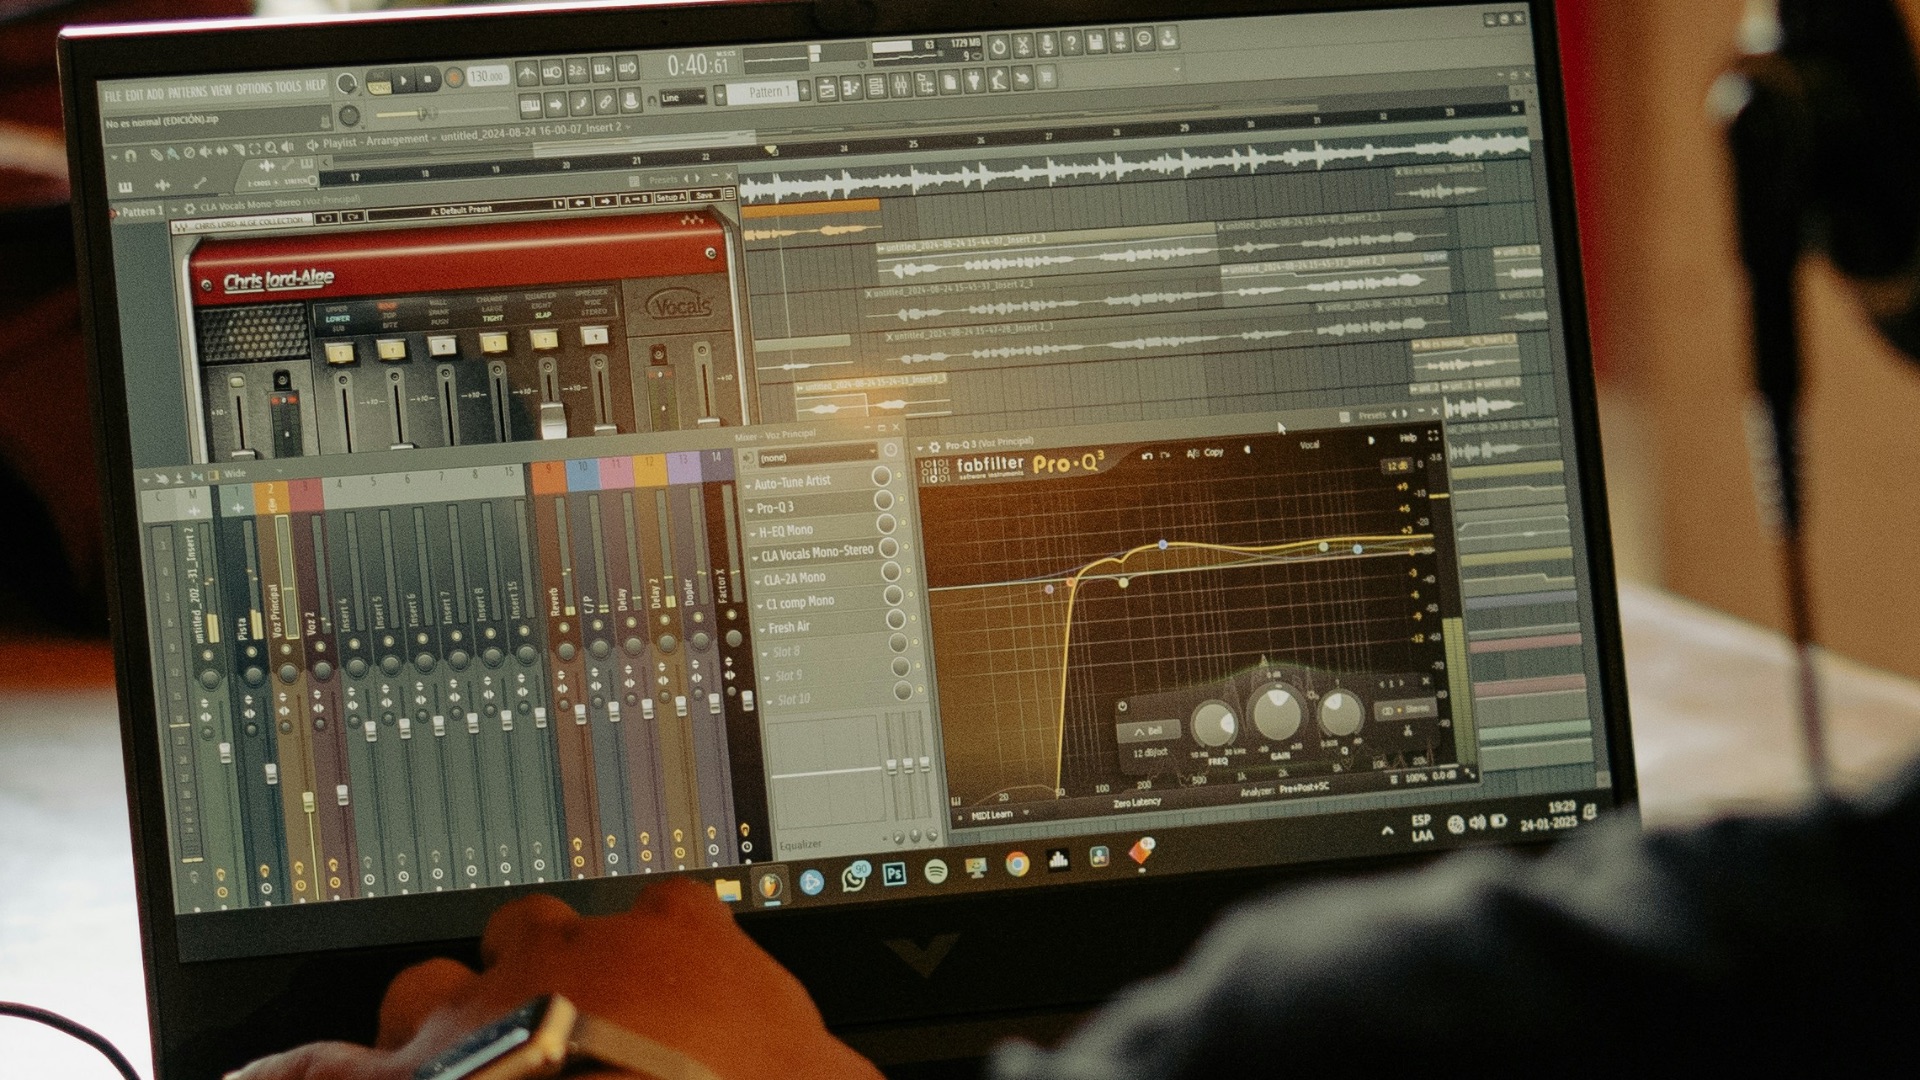Click the Bell filter shape button
This screenshot has width=1920, height=1080.
(x=1150, y=731)
